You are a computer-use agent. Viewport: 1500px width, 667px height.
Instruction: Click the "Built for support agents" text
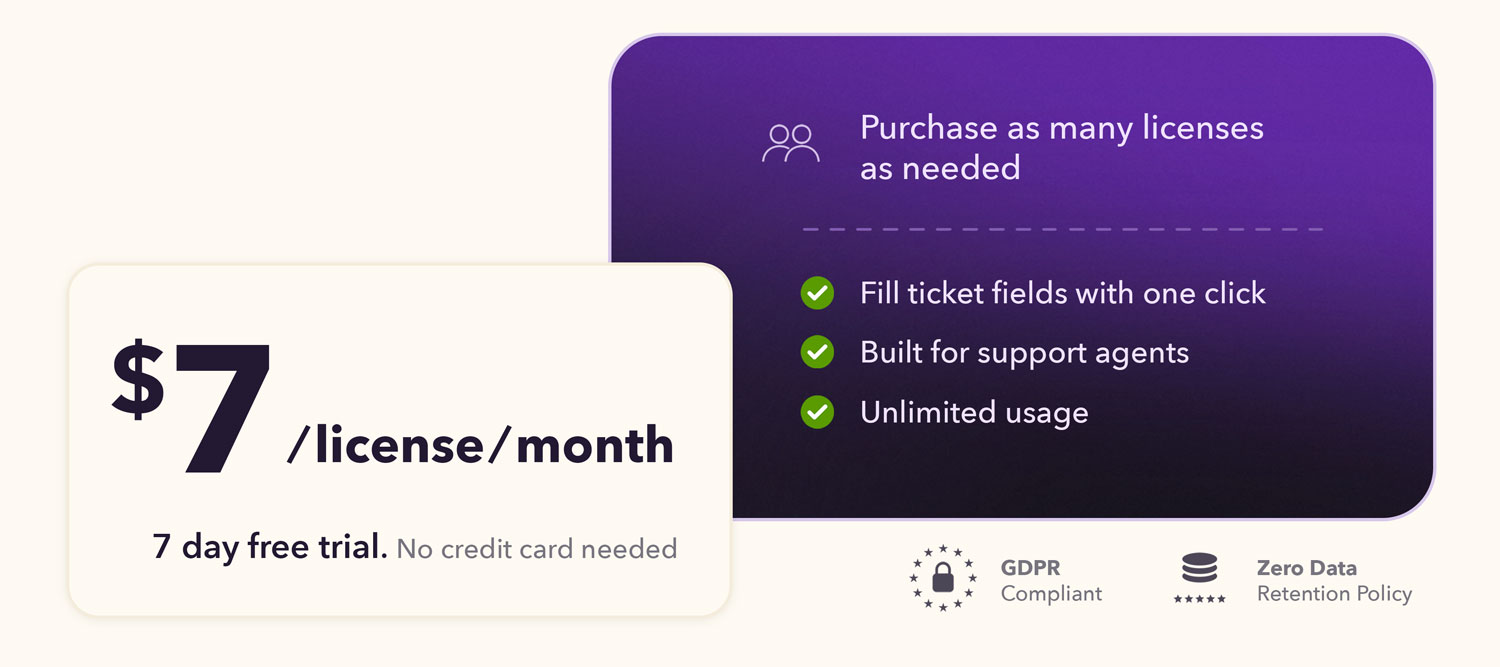point(1024,352)
